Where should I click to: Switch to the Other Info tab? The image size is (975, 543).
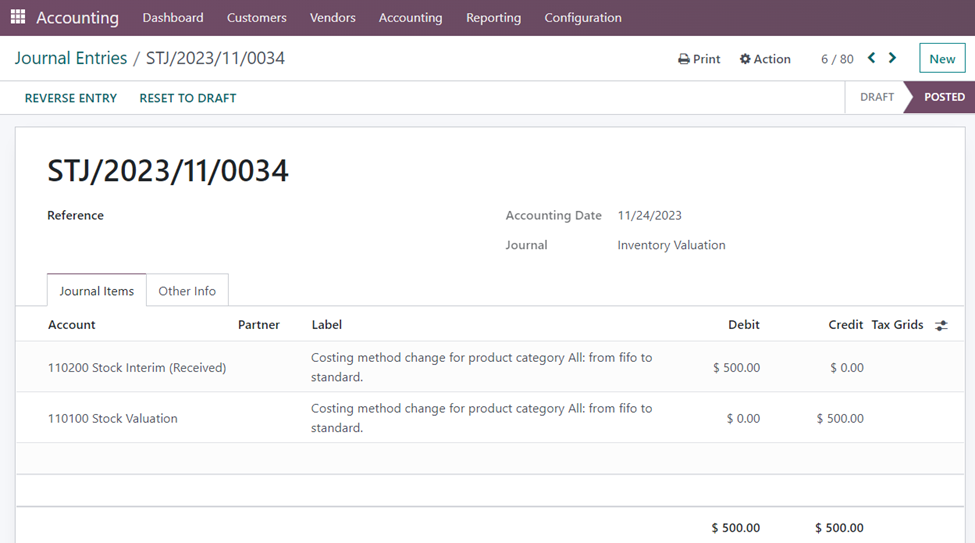coord(187,291)
